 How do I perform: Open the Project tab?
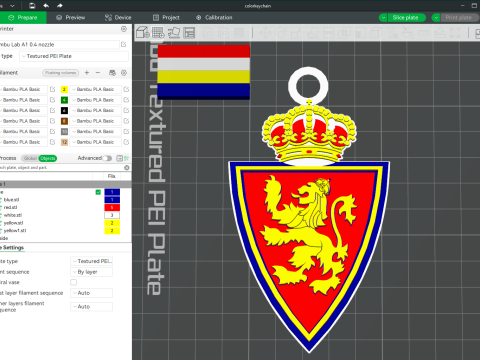[x=166, y=18]
